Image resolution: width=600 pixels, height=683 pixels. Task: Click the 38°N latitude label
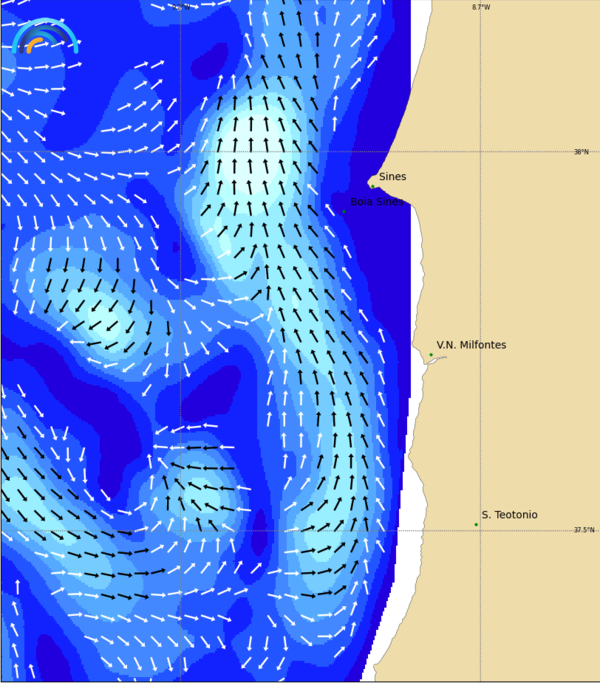pyautogui.click(x=581, y=152)
